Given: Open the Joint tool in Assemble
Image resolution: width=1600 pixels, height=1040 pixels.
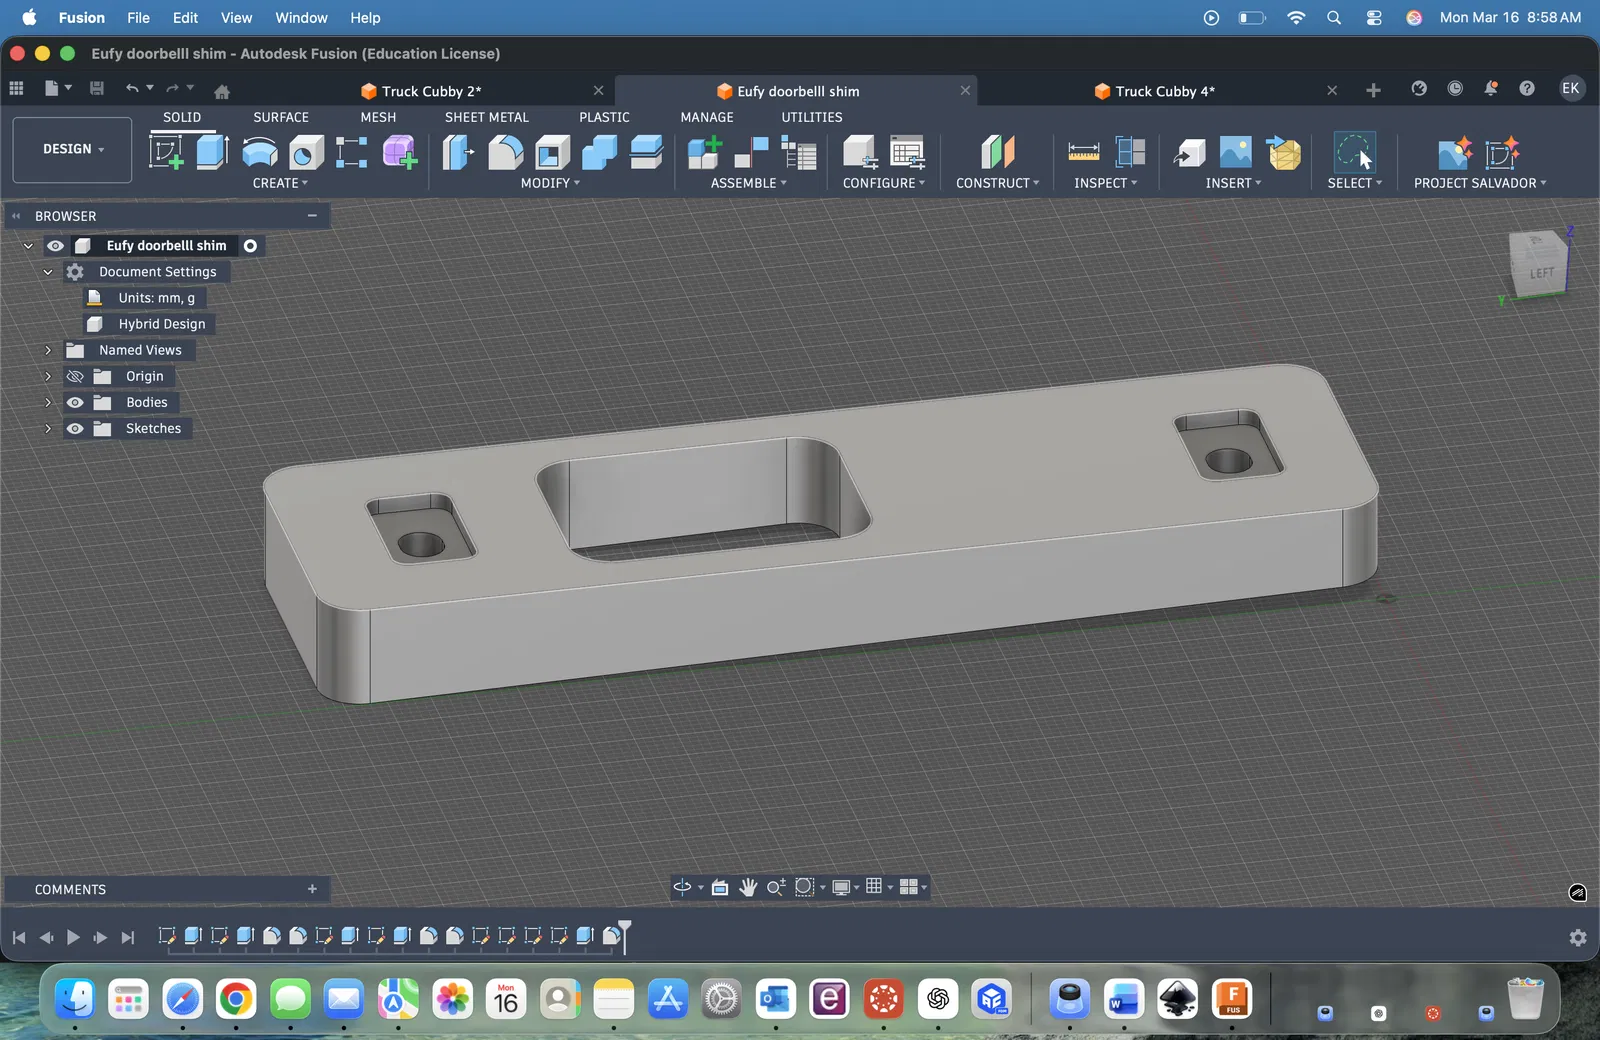Looking at the screenshot, I should (751, 152).
